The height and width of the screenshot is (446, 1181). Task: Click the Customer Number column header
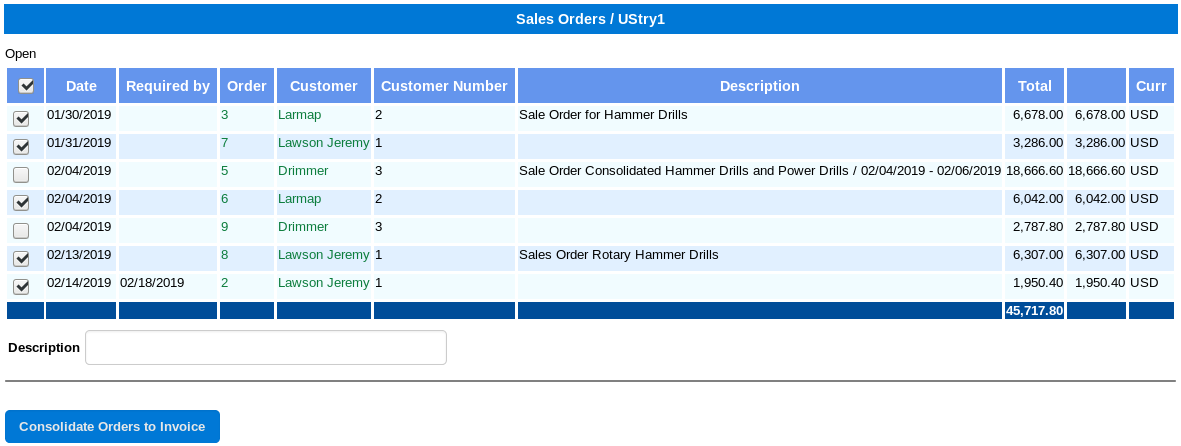click(444, 86)
